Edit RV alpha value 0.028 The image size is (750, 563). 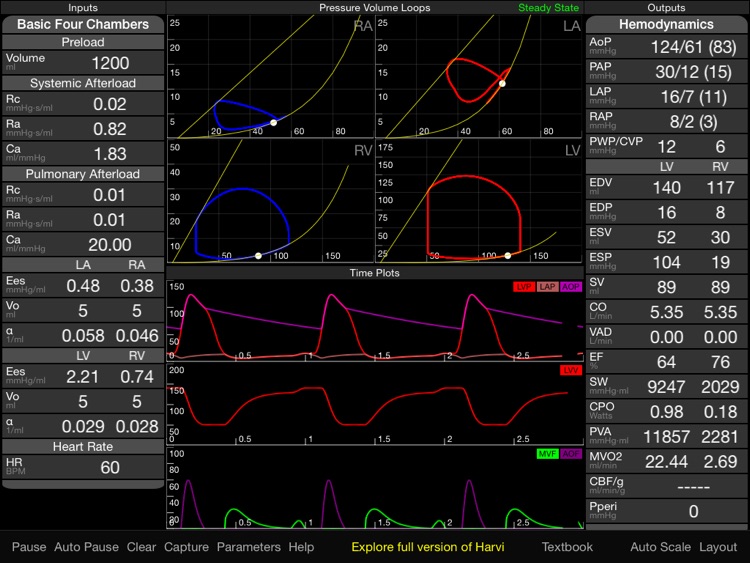click(137, 426)
